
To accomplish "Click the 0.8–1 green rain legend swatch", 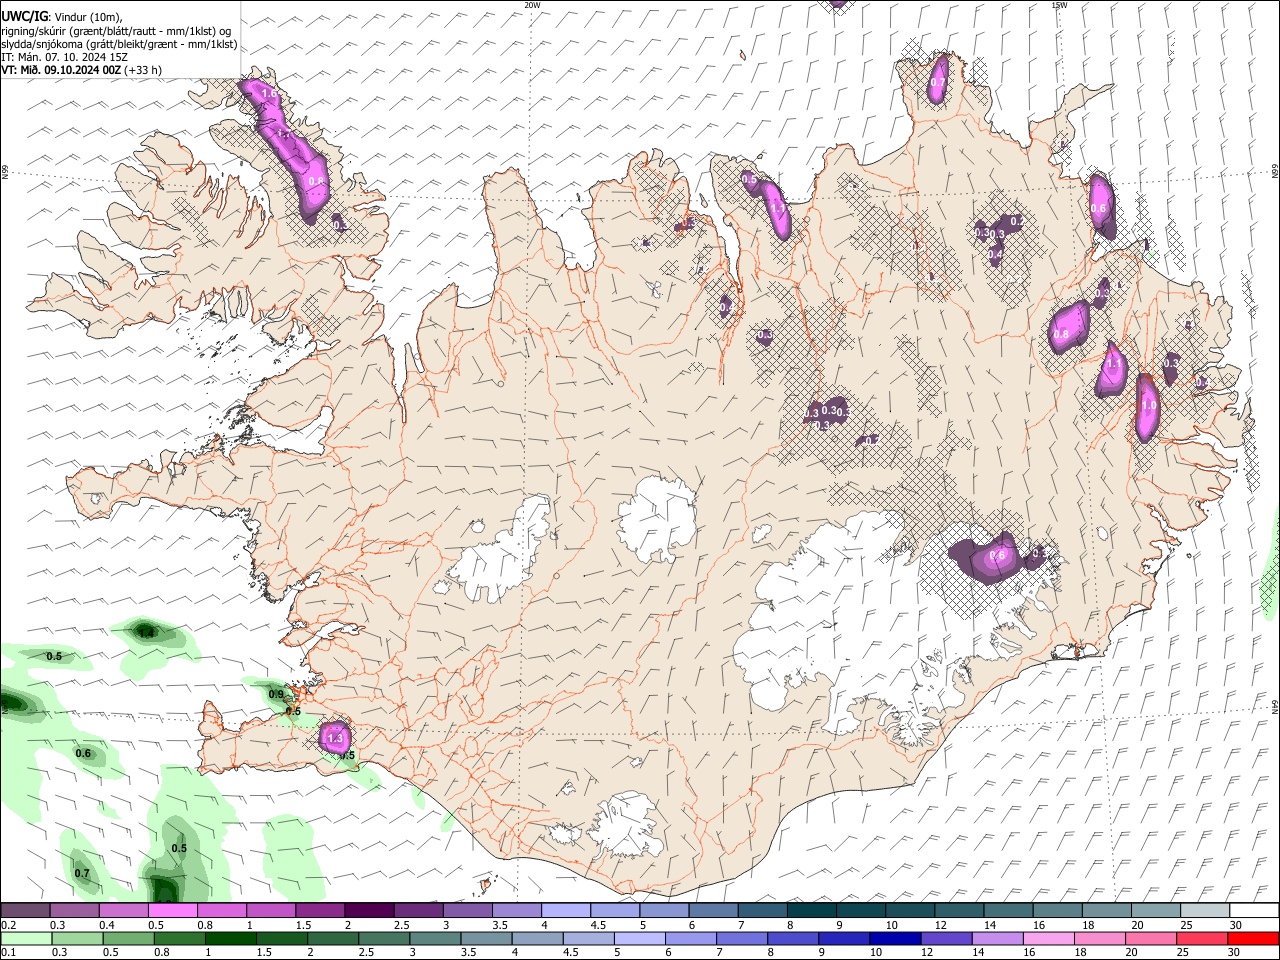I will [x=180, y=938].
